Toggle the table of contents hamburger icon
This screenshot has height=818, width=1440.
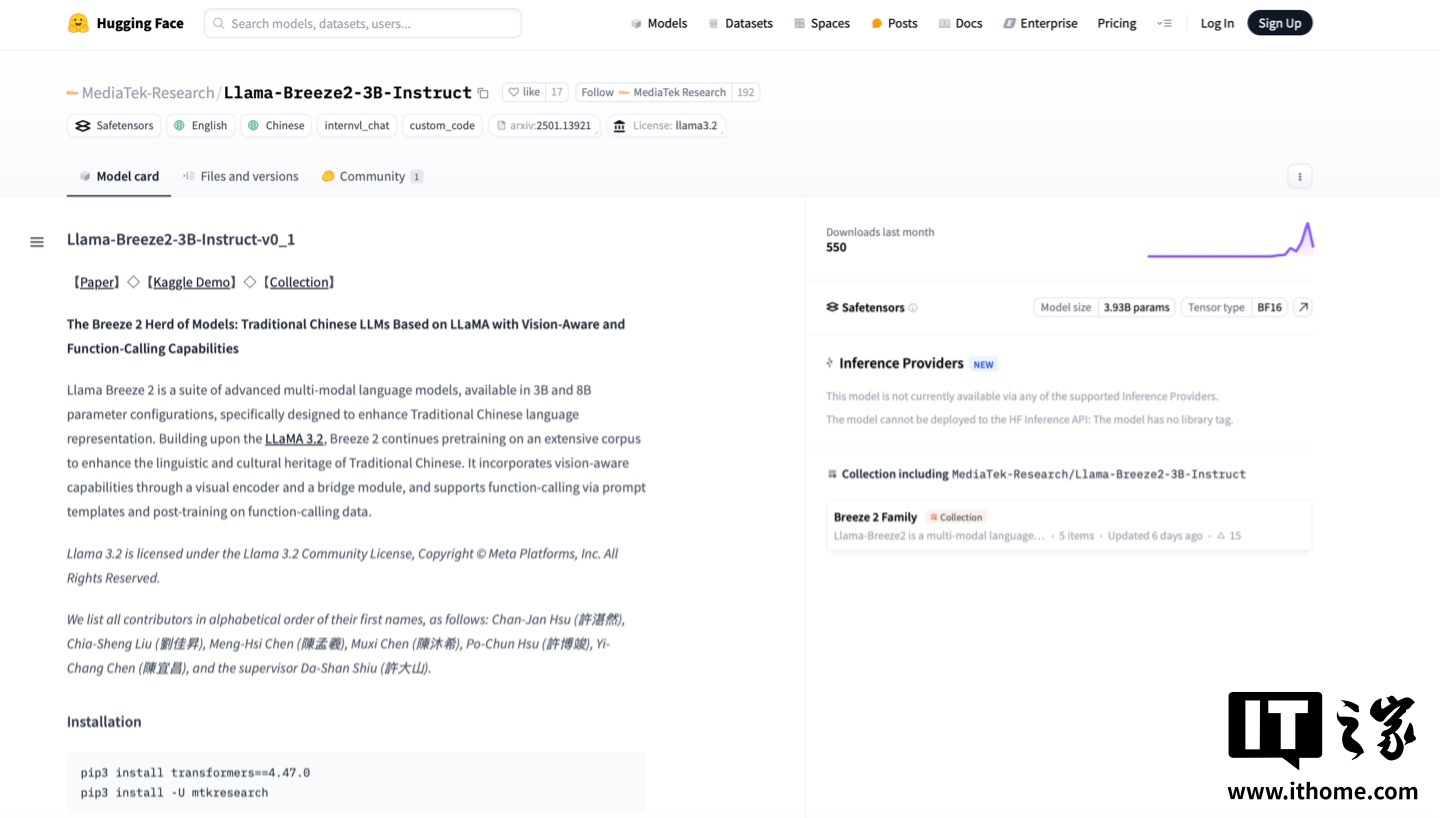pyautogui.click(x=37, y=241)
